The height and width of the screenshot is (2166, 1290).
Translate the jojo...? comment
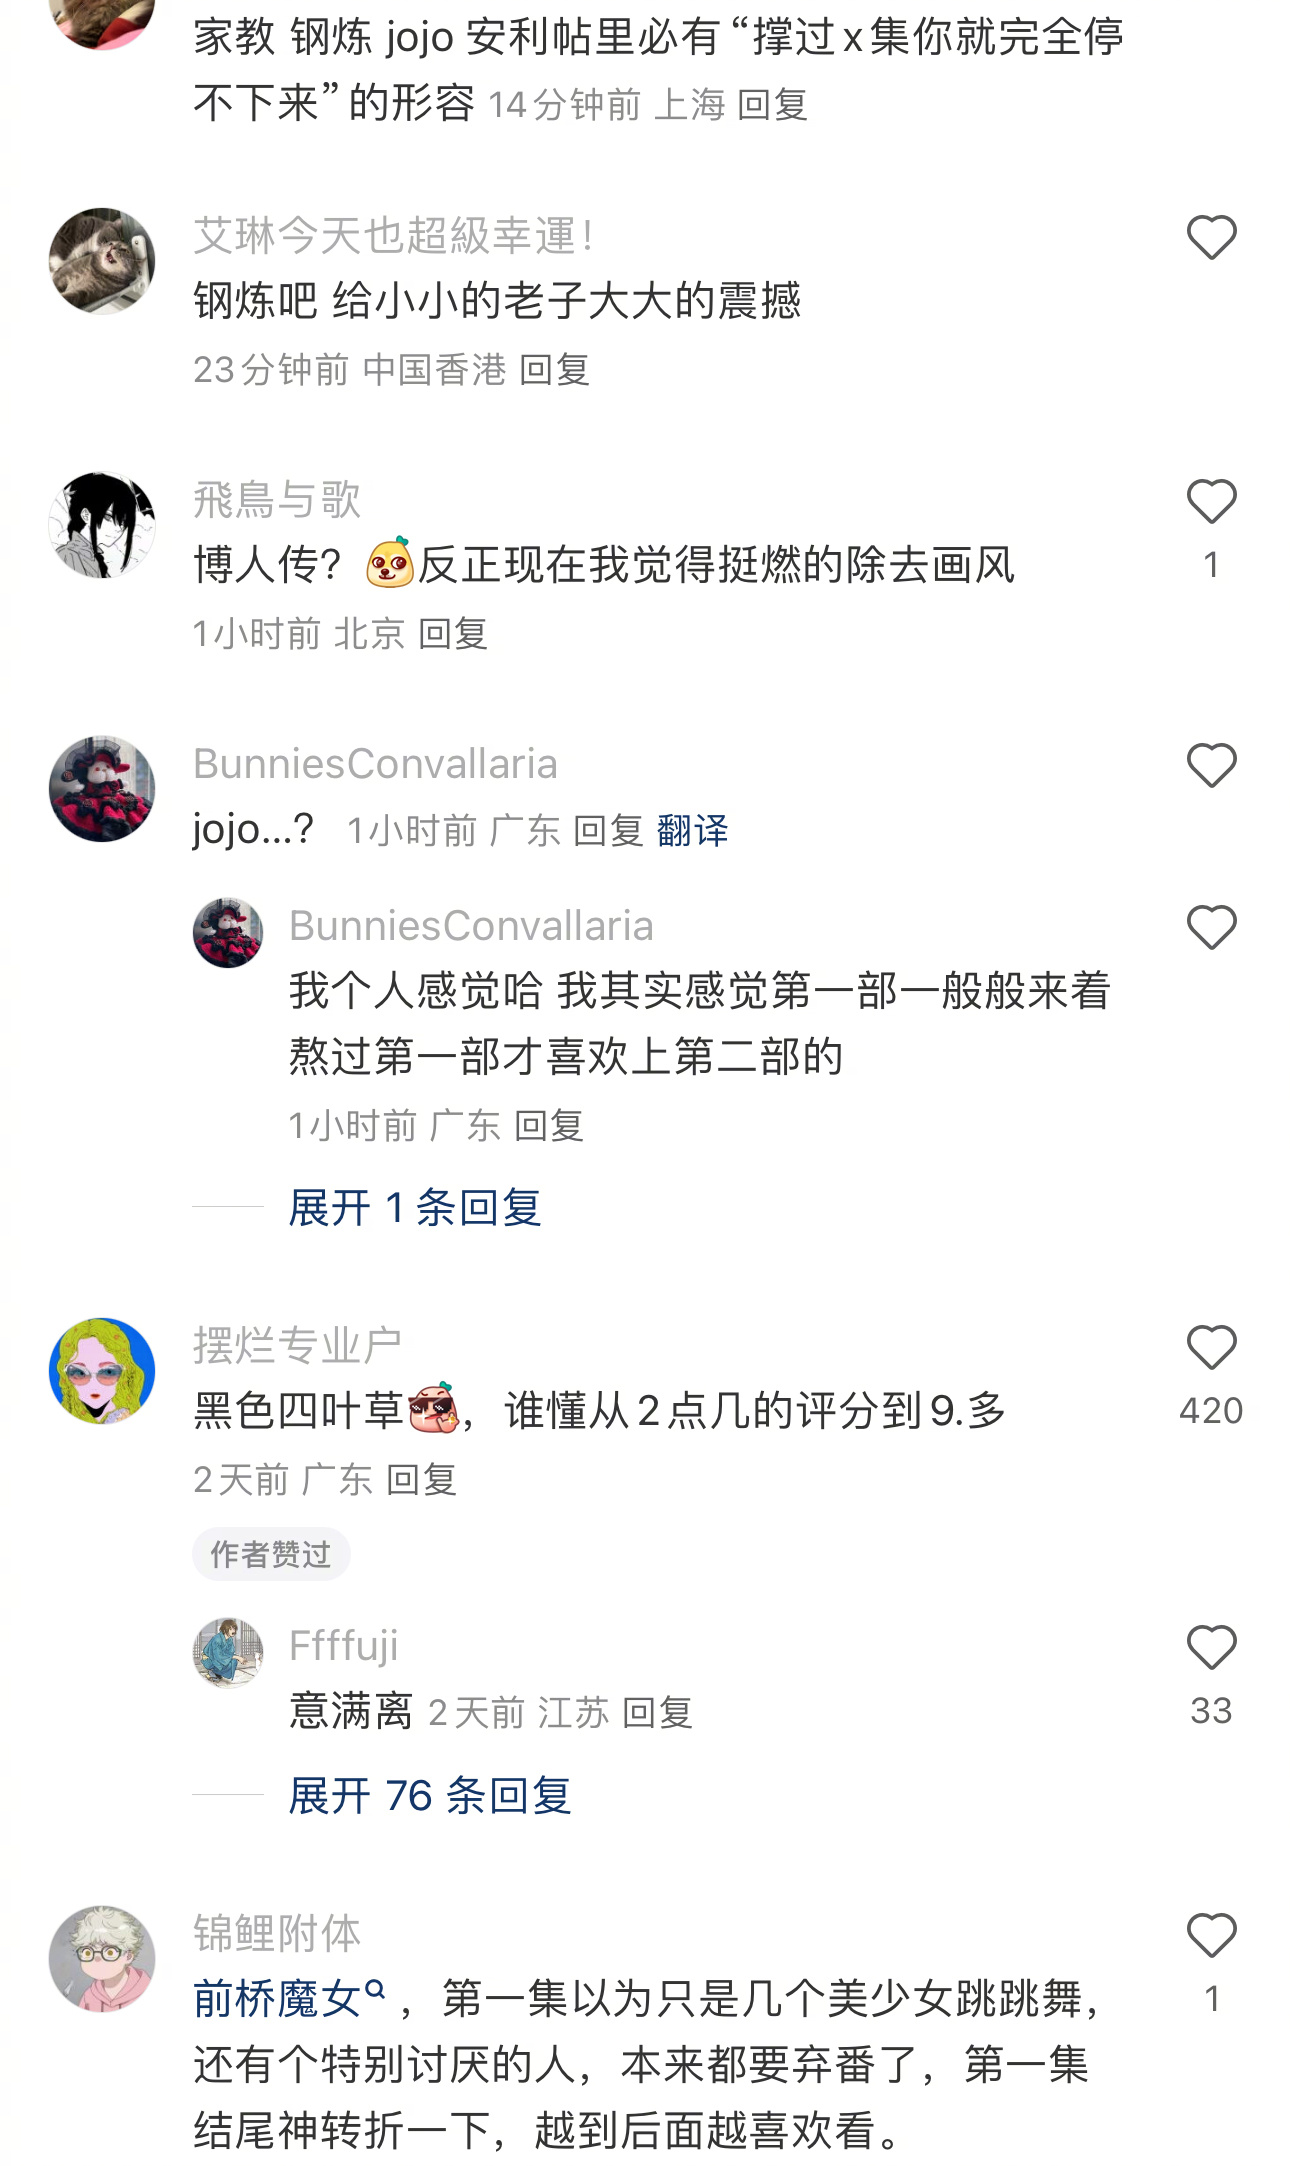coord(692,831)
